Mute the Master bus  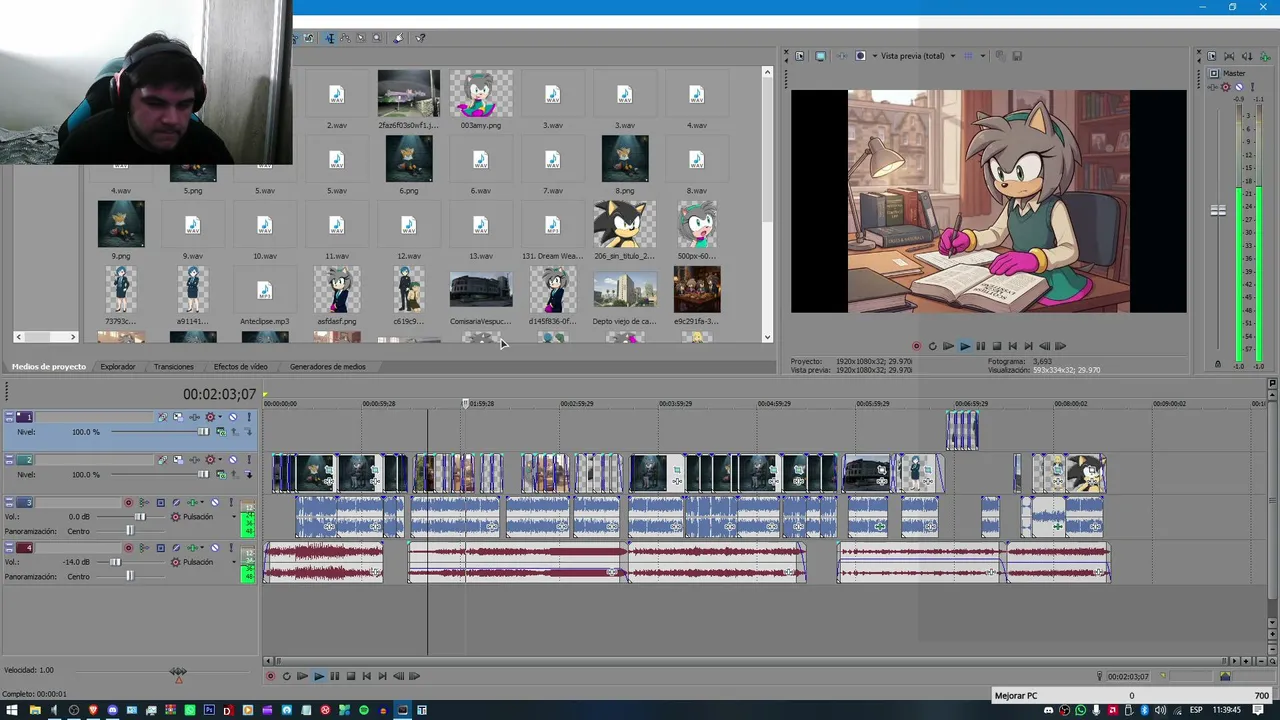pos(1239,87)
